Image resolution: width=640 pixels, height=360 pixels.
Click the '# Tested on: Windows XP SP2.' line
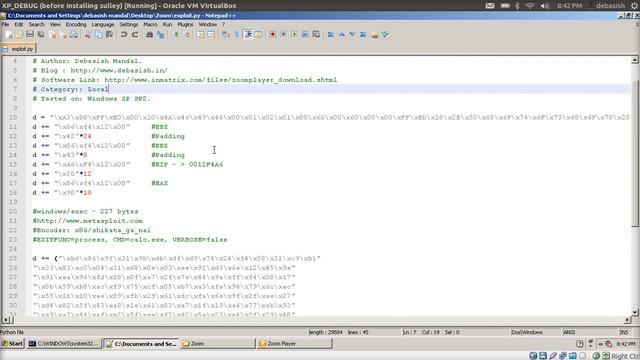(x=91, y=99)
